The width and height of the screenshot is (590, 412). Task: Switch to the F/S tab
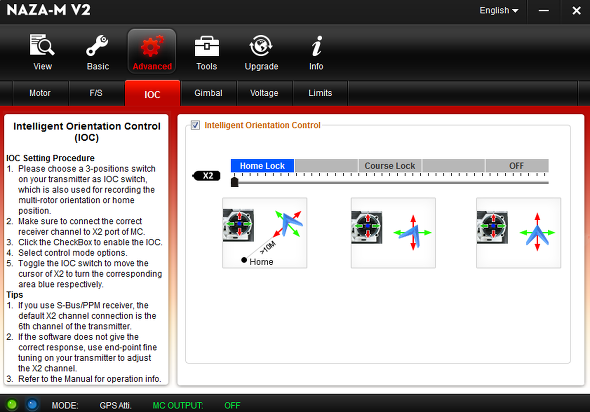tap(96, 93)
